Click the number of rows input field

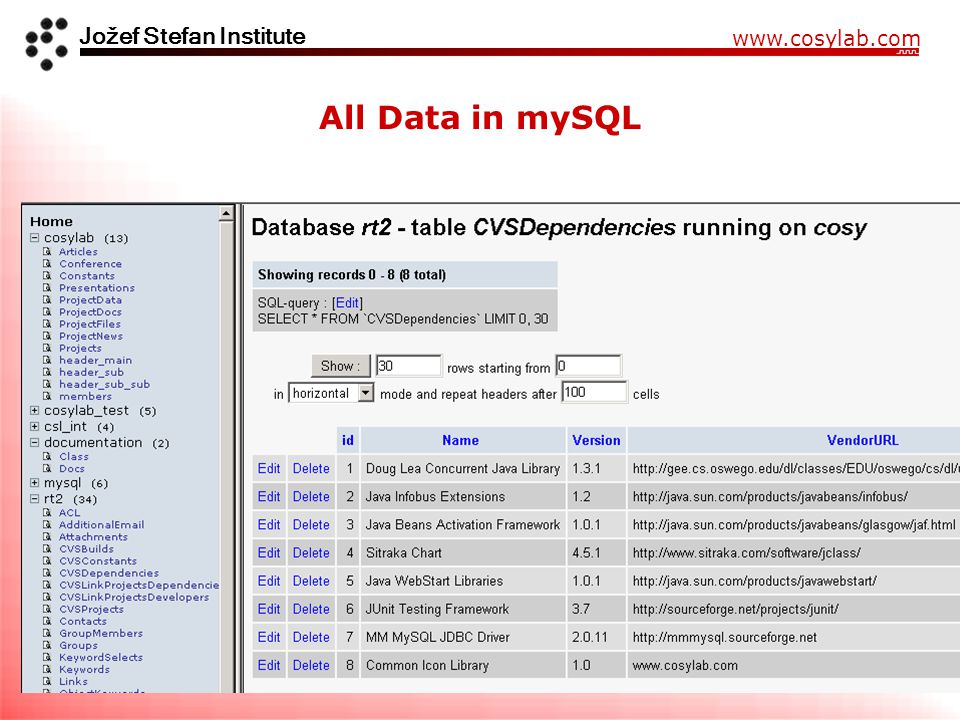pos(408,366)
